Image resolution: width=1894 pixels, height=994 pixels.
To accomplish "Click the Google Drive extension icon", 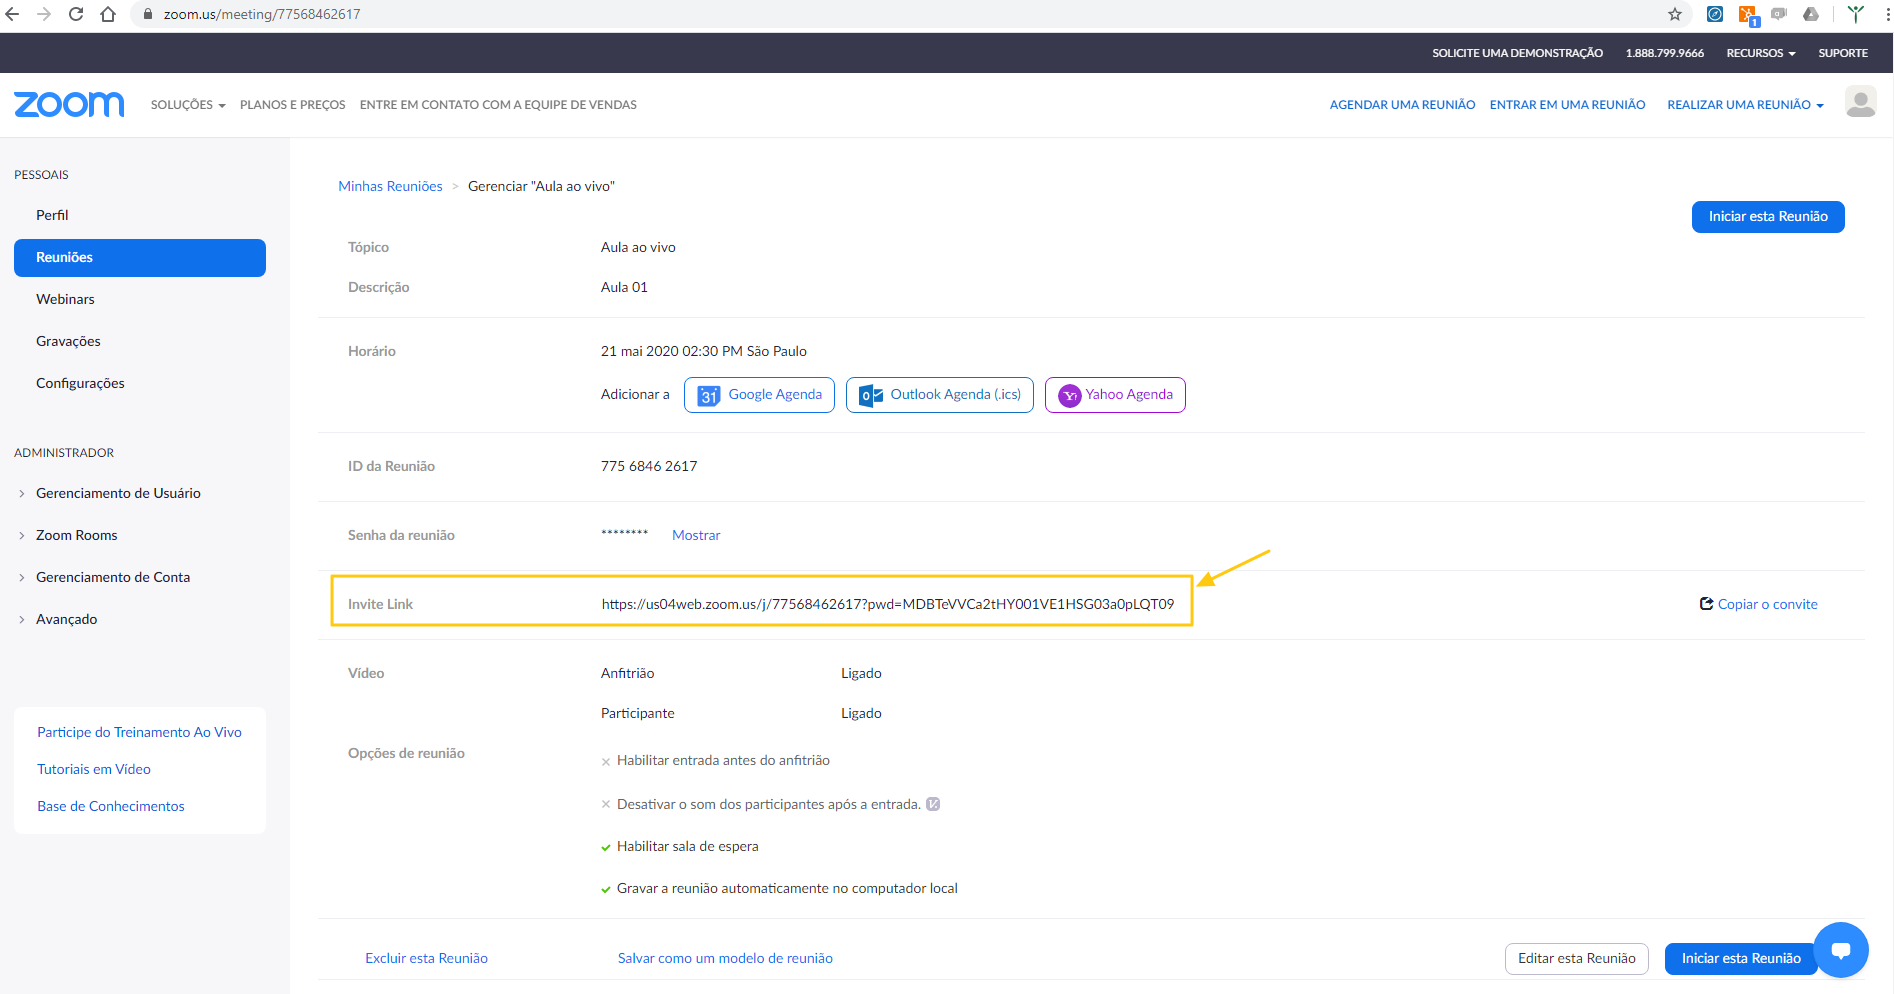I will tap(1811, 14).
